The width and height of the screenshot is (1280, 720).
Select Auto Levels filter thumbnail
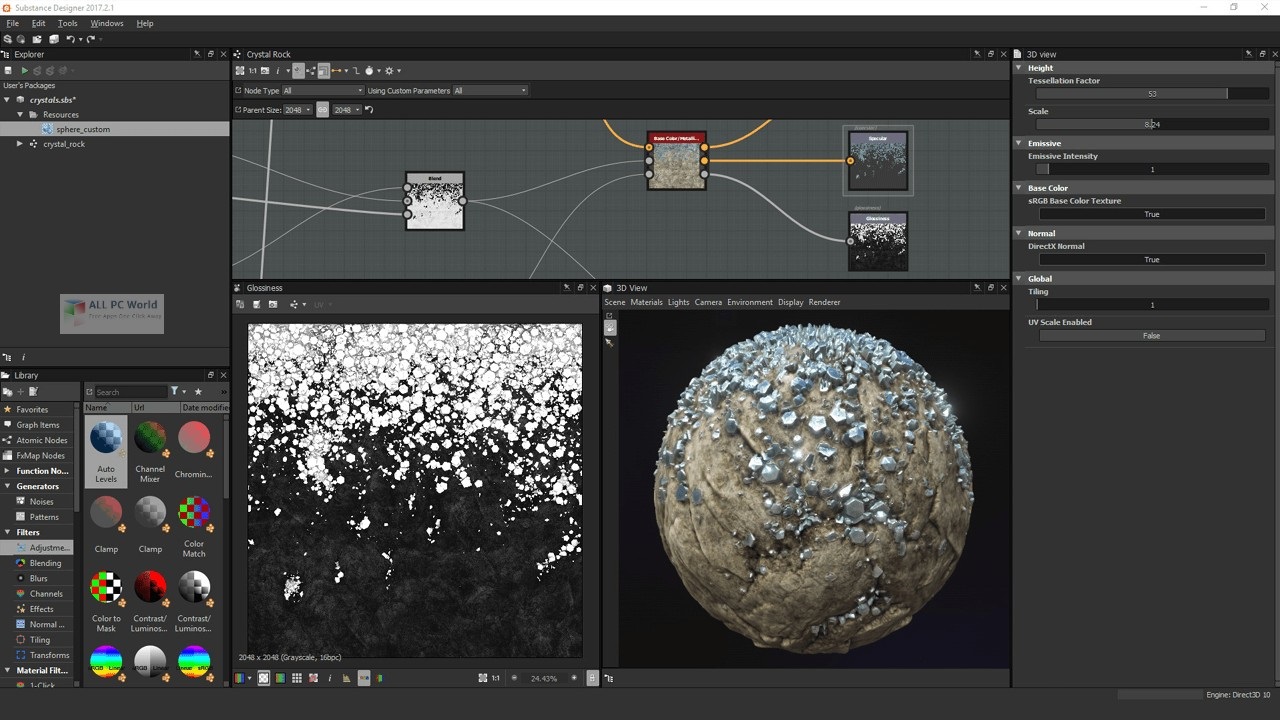[x=106, y=451]
